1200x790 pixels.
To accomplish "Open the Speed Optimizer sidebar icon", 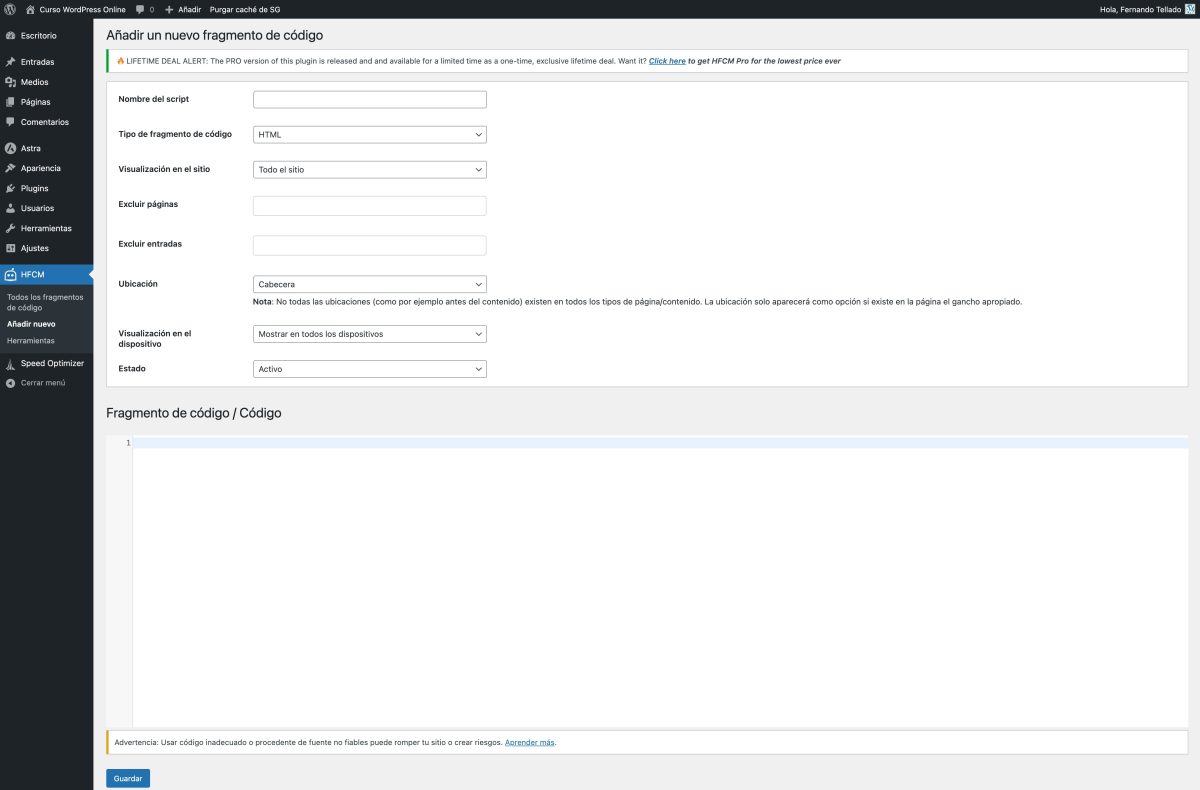I will pos(12,362).
